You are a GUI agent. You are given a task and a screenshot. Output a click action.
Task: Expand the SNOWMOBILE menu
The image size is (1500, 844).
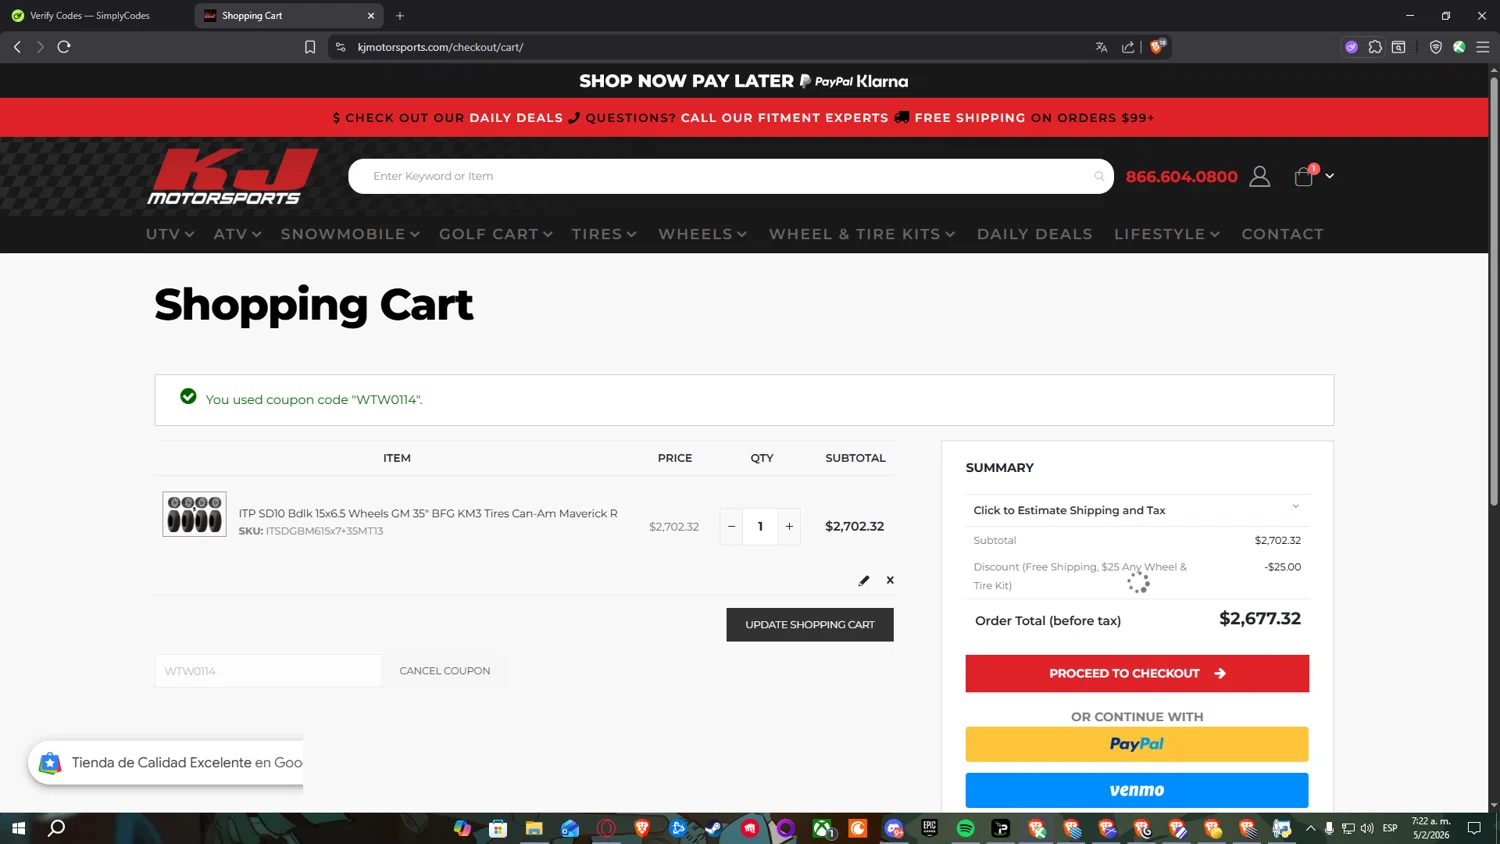[x=350, y=234]
